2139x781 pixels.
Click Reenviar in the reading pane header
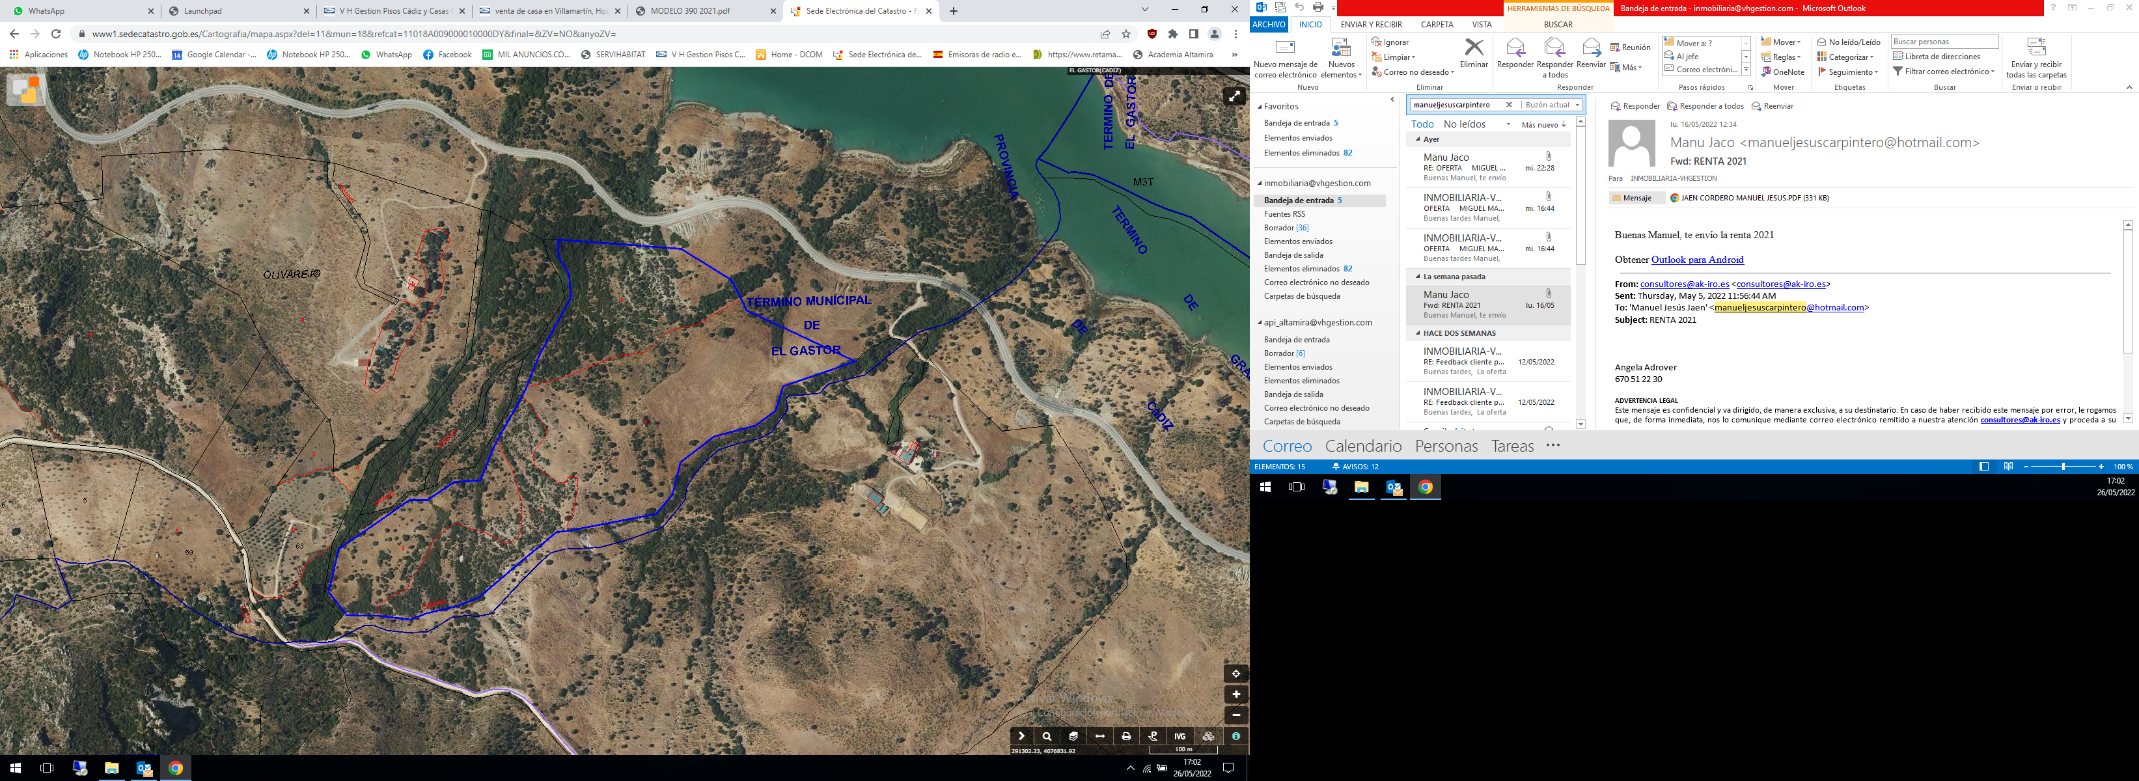click(1773, 106)
